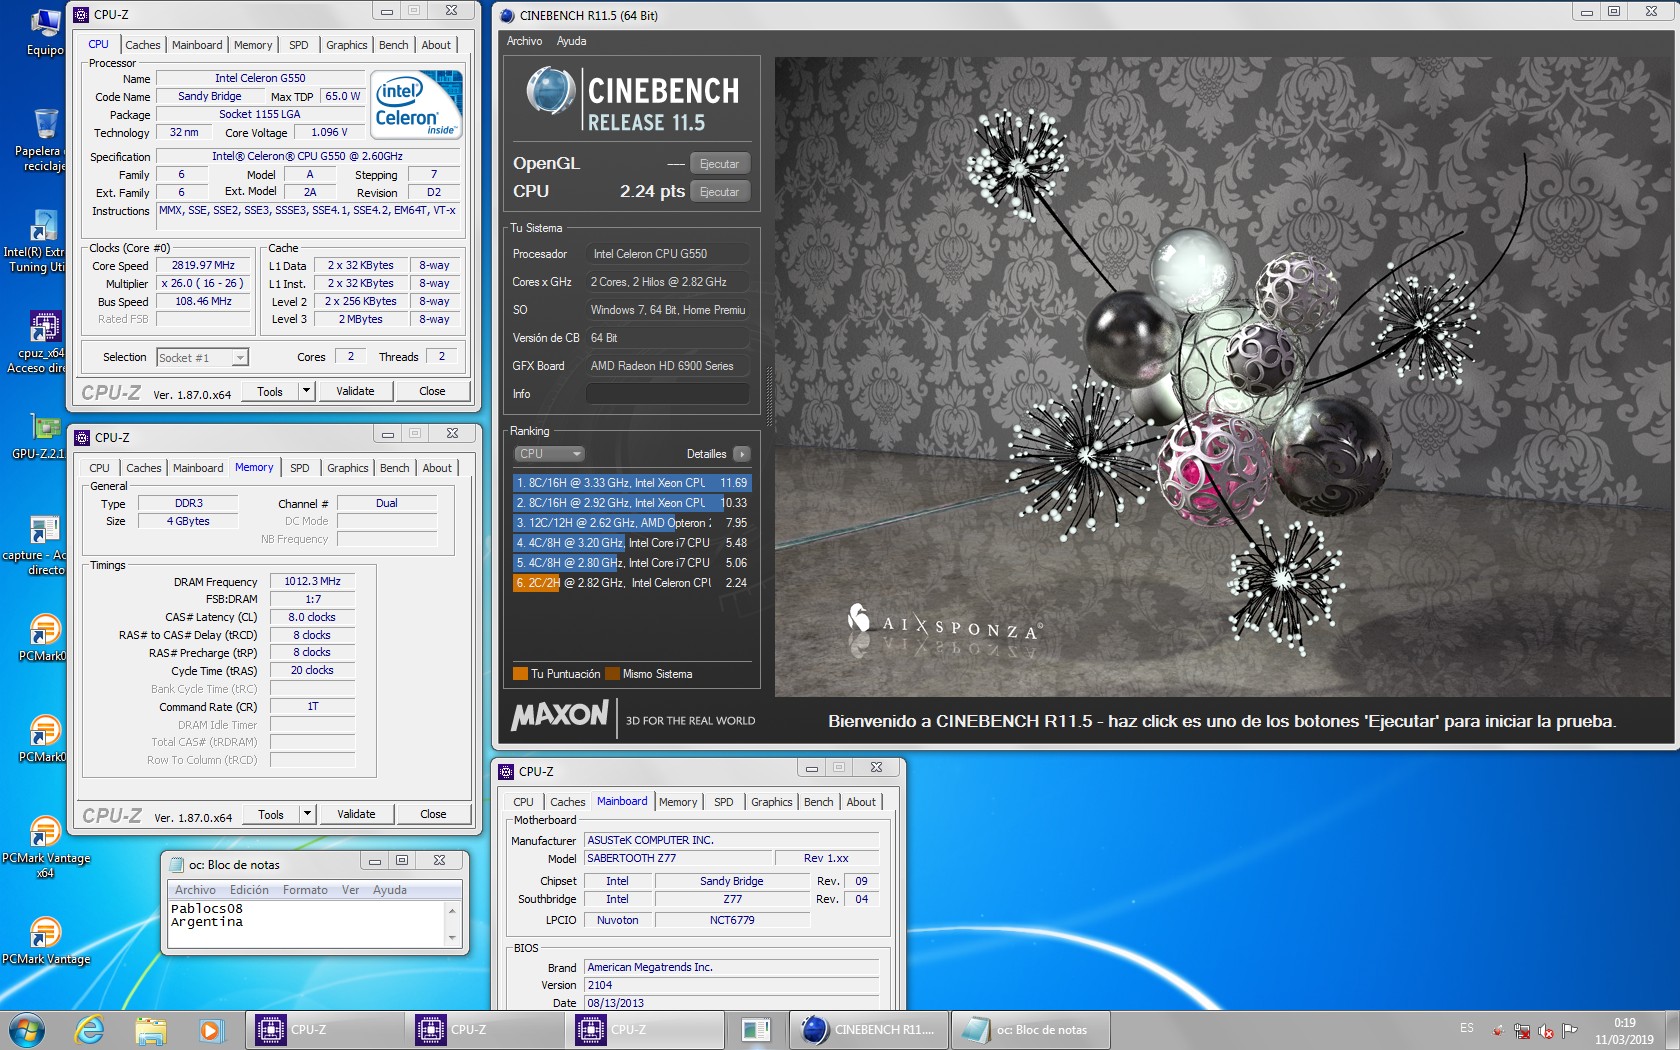
Task: Switch to SPD tab in Memory CPU-Z window
Action: pyautogui.click(x=300, y=468)
